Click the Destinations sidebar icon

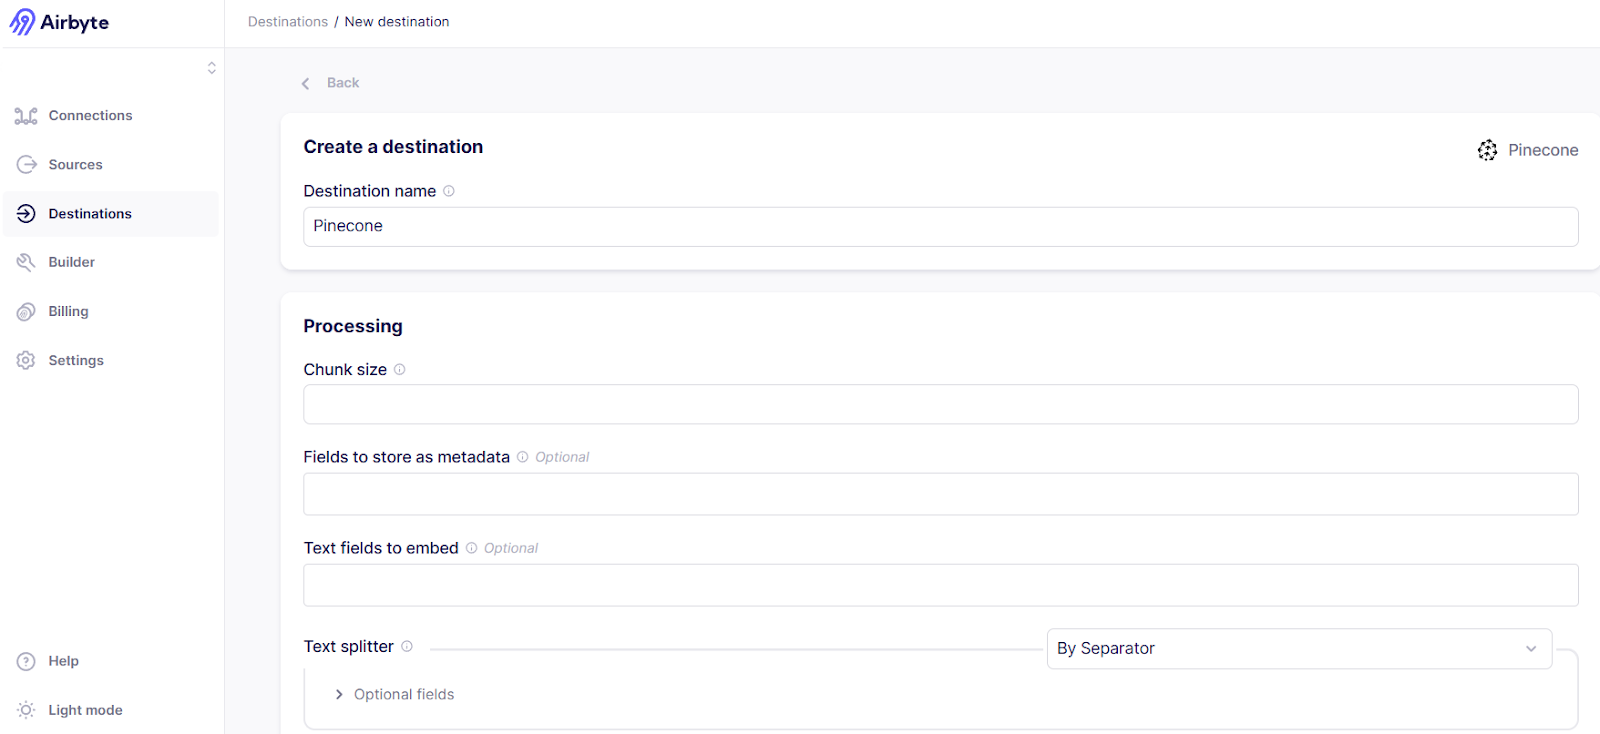coord(26,214)
